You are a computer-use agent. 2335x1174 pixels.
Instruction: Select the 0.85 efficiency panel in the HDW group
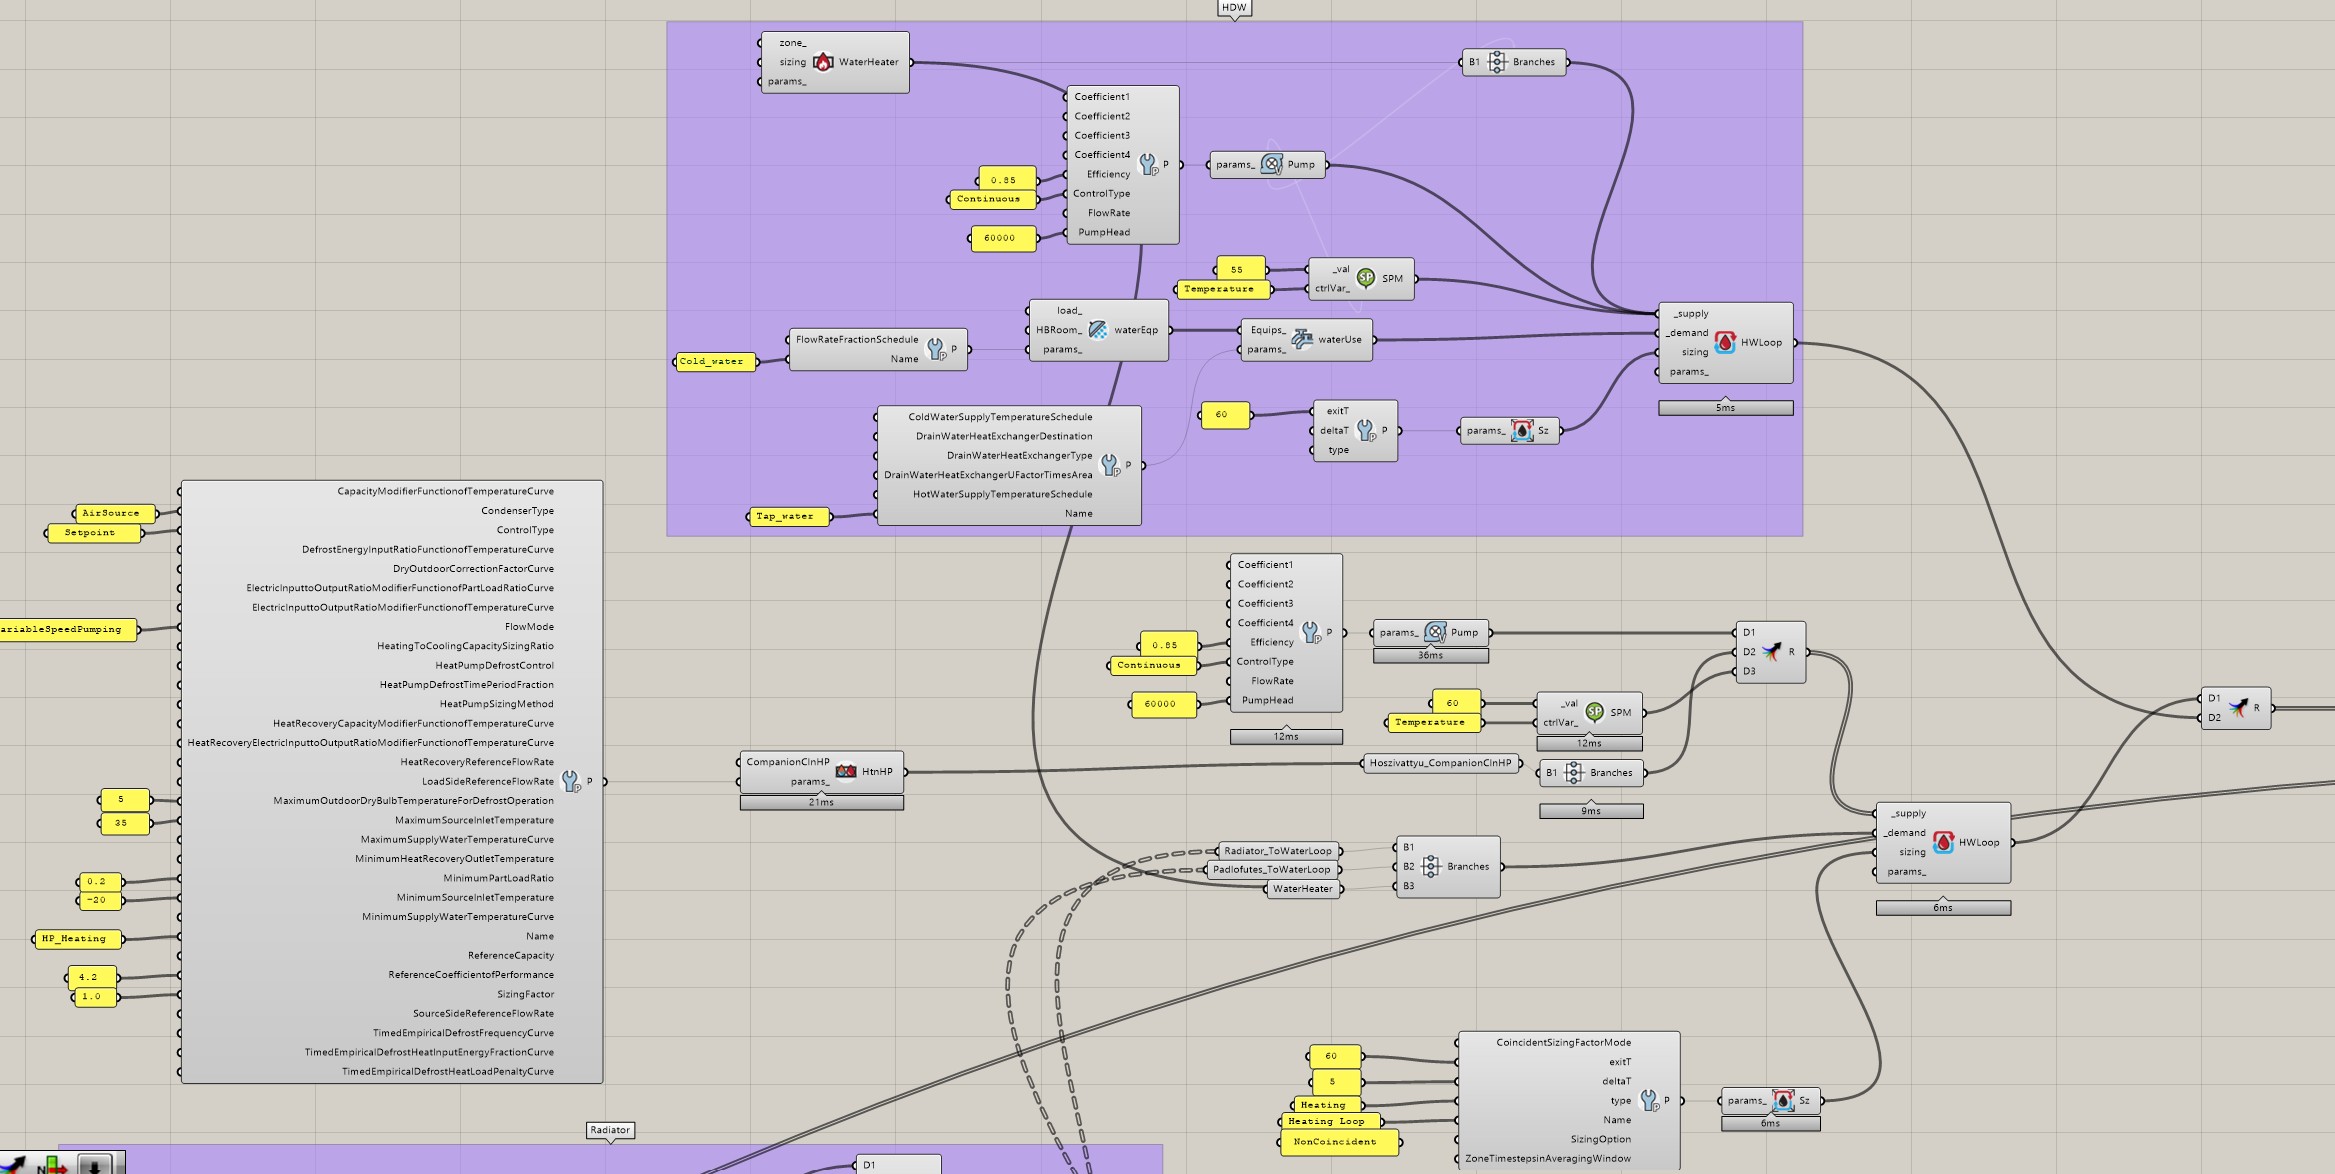[1007, 179]
